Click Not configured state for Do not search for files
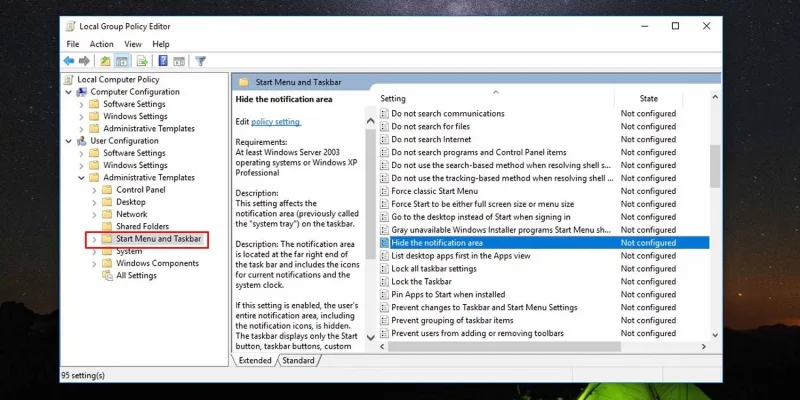 coord(648,127)
